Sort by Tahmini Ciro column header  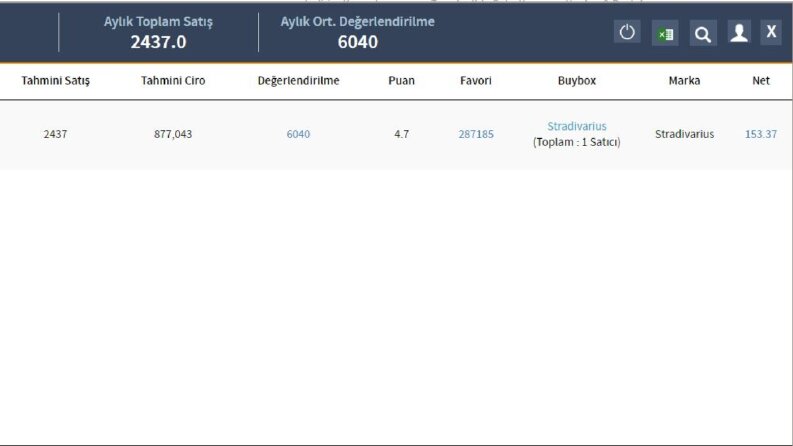click(173, 80)
